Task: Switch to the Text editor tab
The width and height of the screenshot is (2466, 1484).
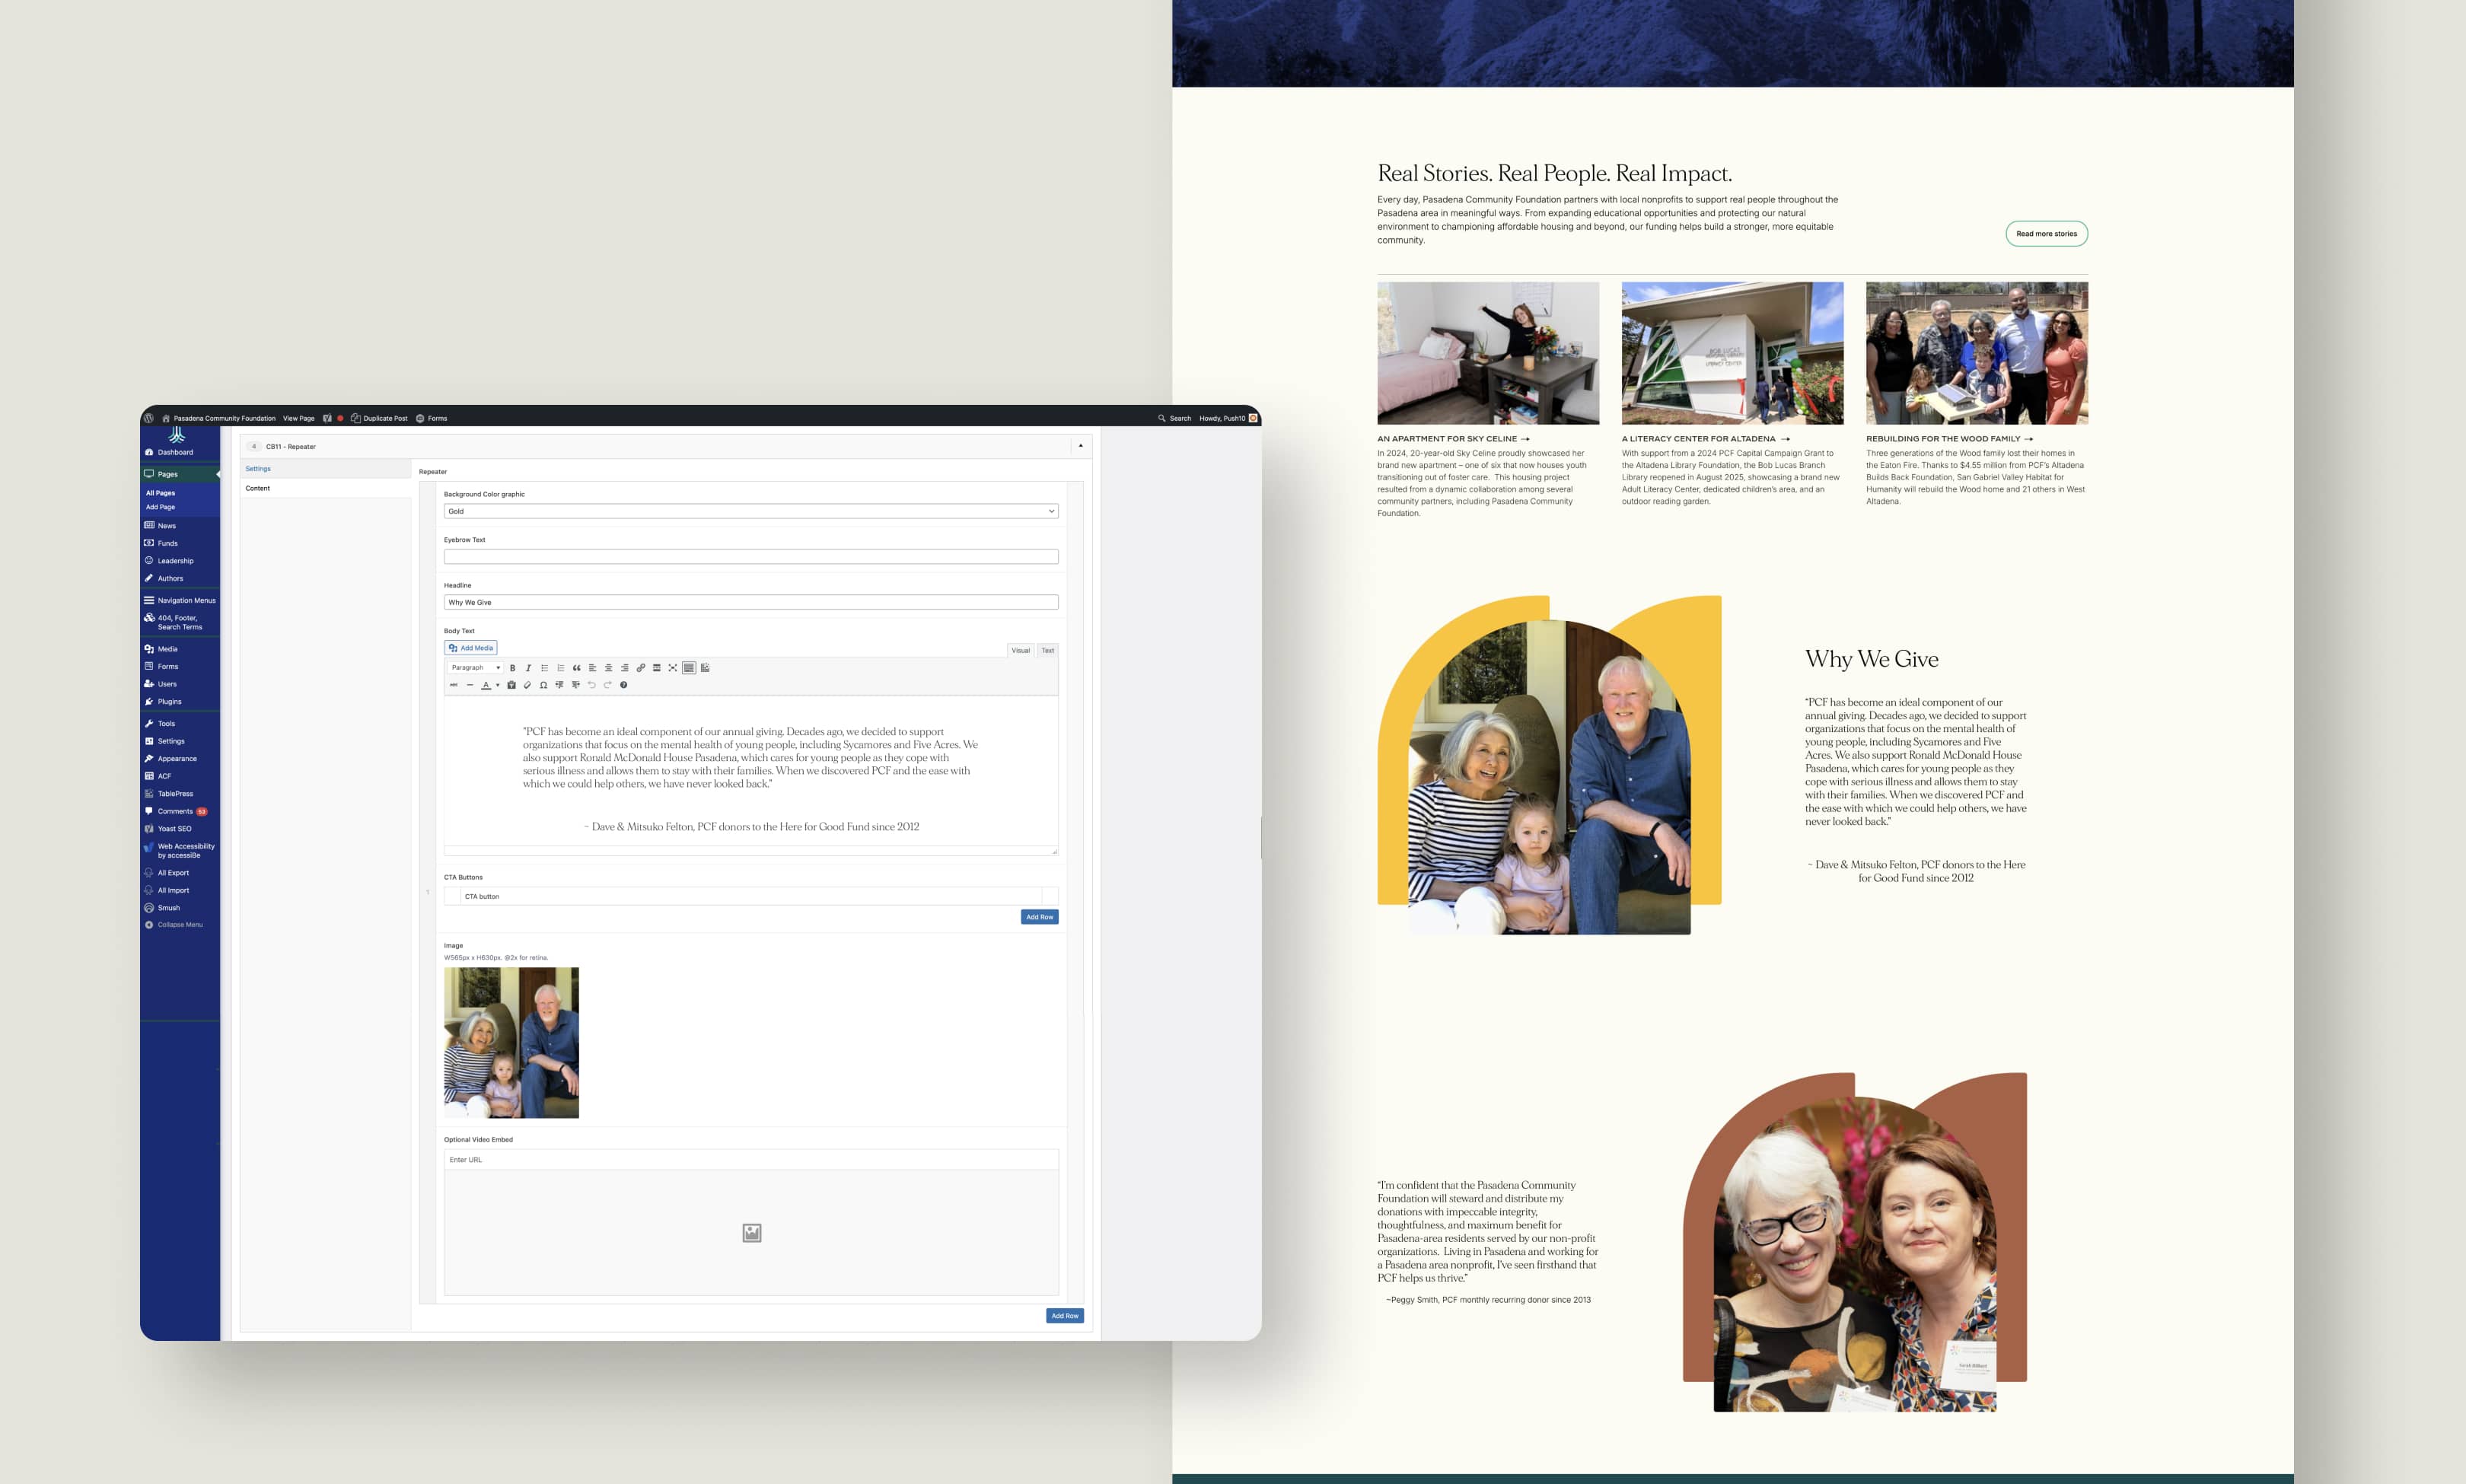Action: coord(1047,650)
